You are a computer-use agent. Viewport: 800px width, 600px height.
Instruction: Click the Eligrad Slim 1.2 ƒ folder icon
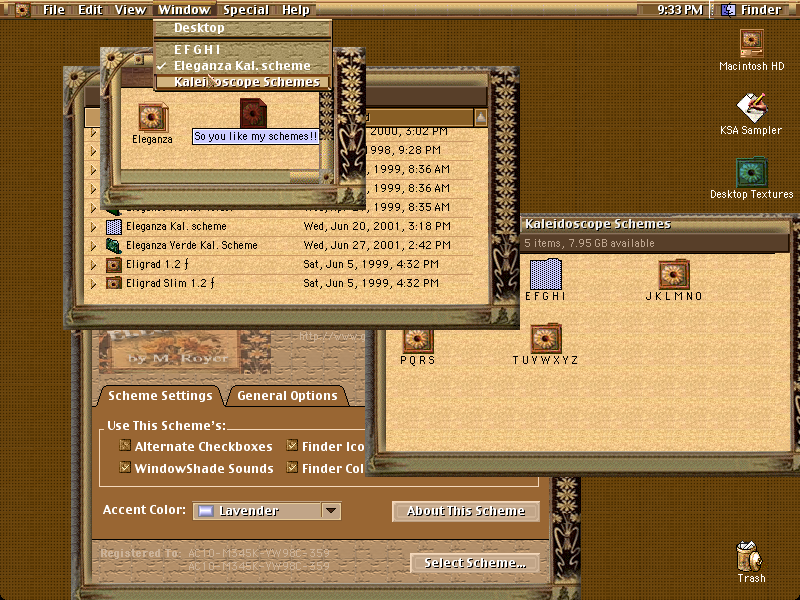click(113, 283)
